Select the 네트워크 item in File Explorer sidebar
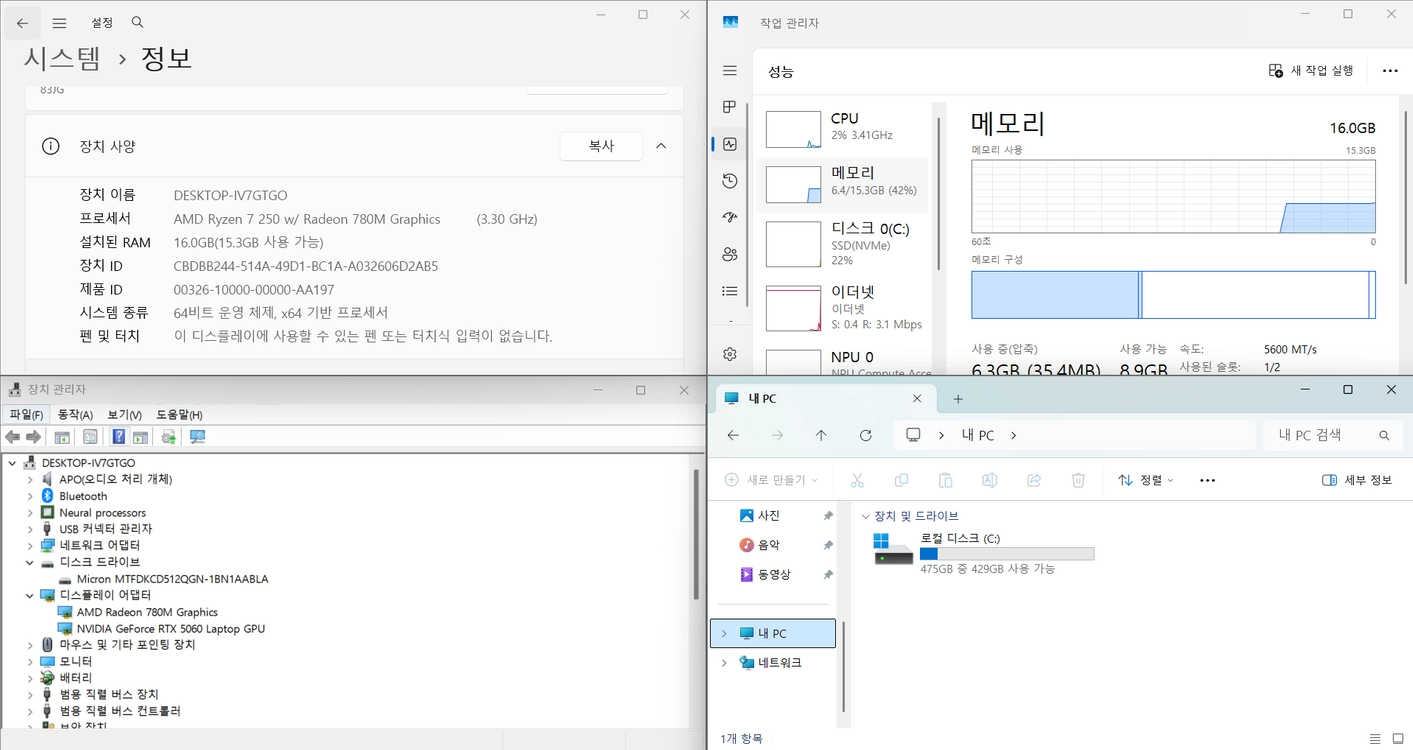Screen dimensions: 1413x750 [x=770, y=662]
